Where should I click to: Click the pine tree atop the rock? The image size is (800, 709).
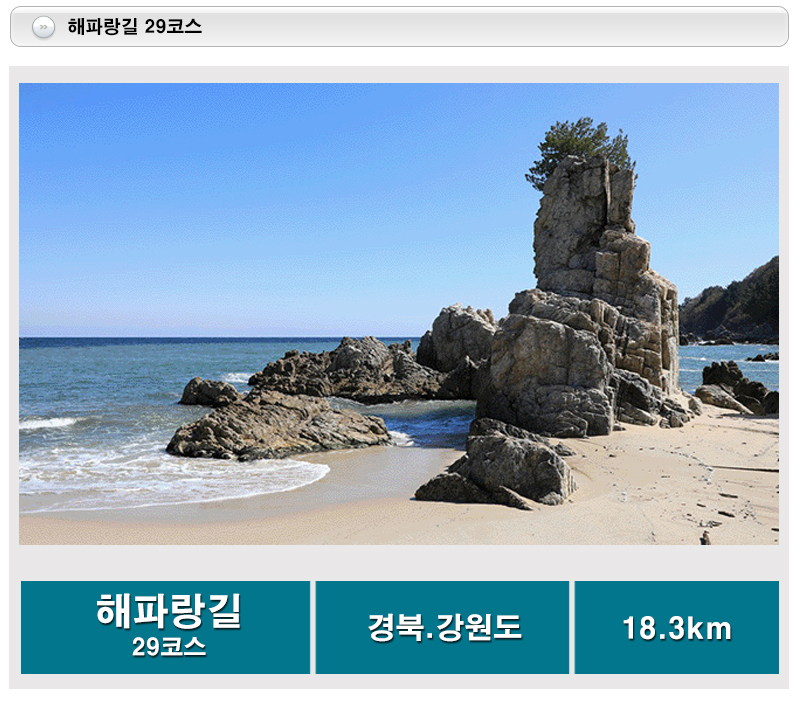[x=582, y=148]
